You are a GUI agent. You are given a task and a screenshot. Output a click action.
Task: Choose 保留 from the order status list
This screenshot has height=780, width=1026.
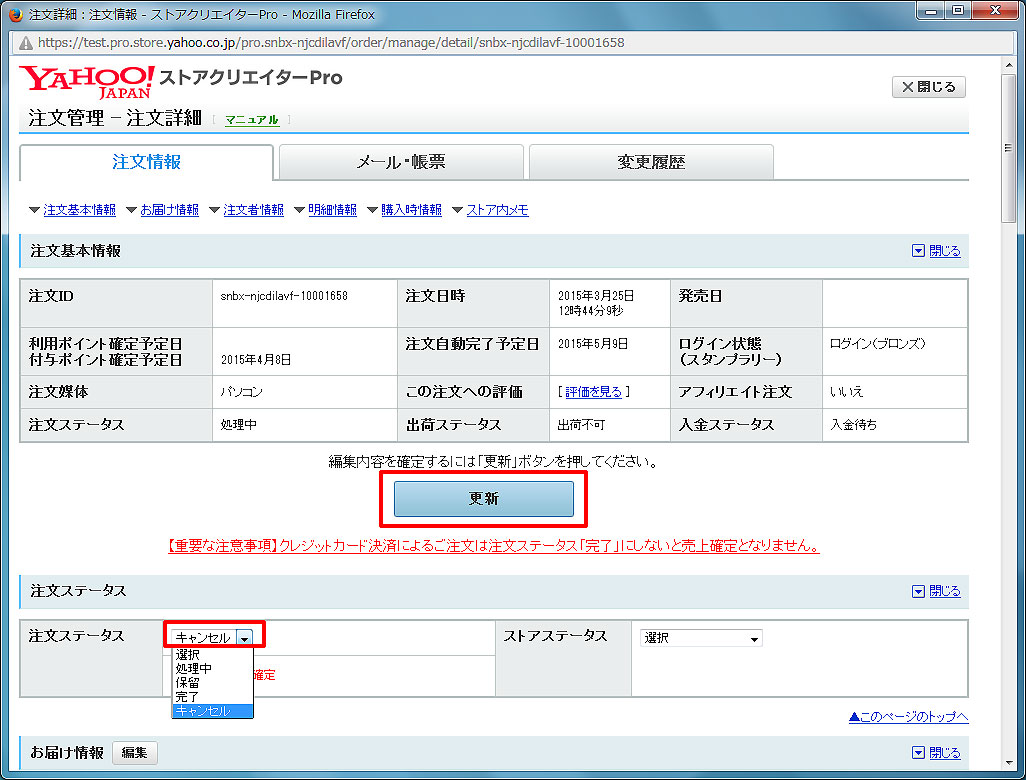(x=187, y=682)
